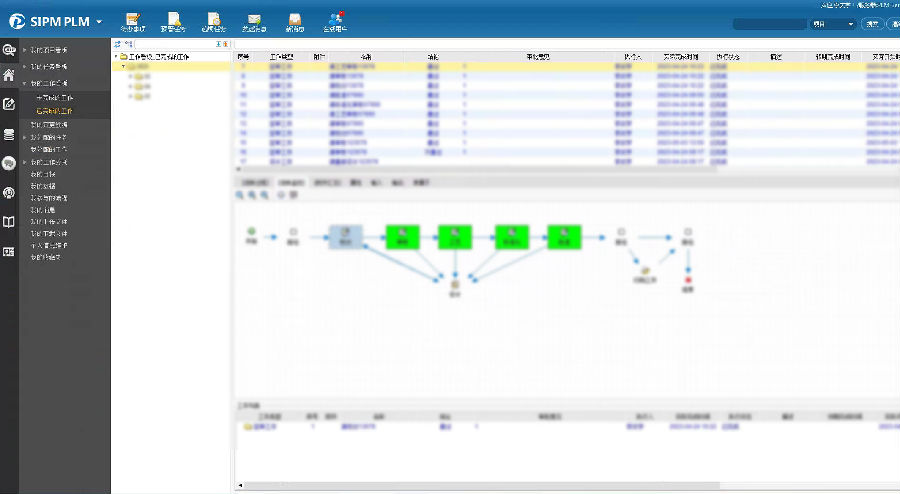The height and width of the screenshot is (494, 900).
Task: Expand the second subfolder under the highlighted folder
Action: click(x=131, y=86)
